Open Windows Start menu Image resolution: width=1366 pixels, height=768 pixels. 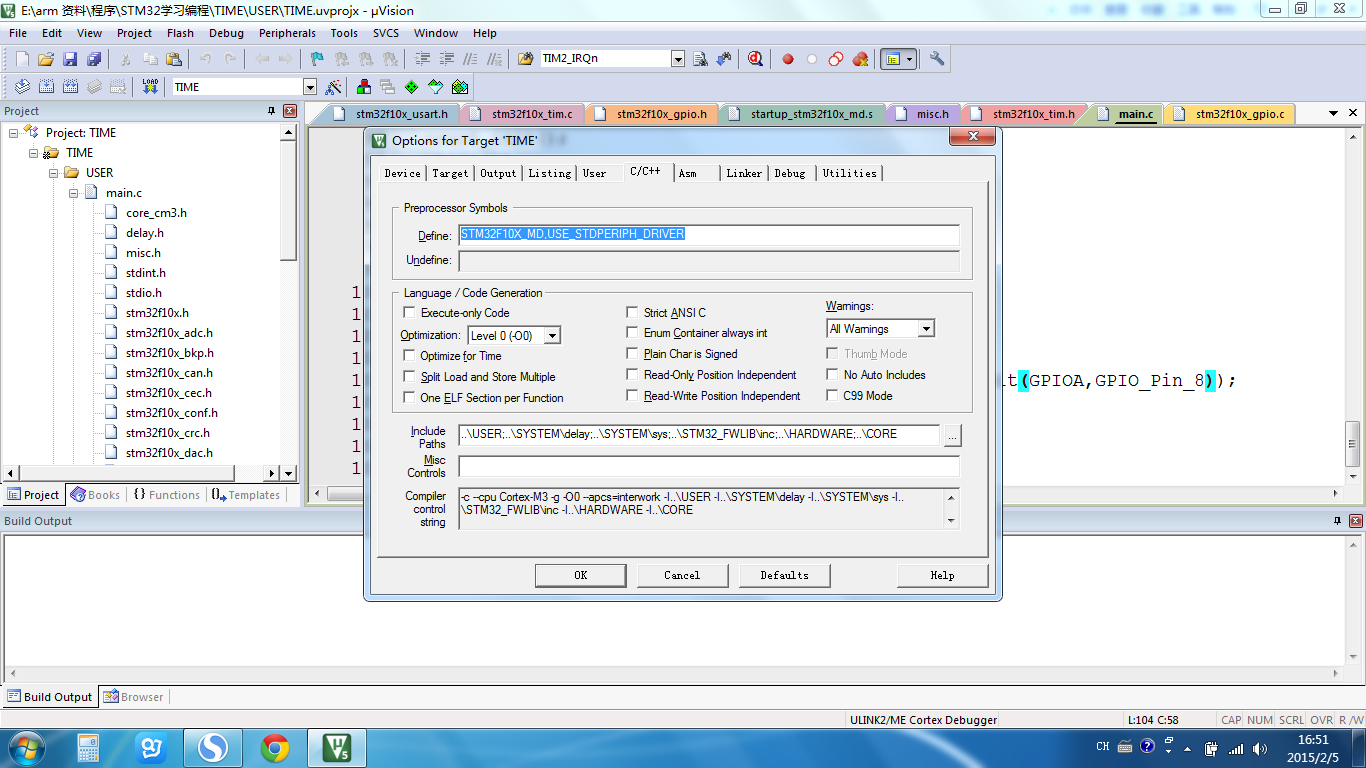(25, 747)
